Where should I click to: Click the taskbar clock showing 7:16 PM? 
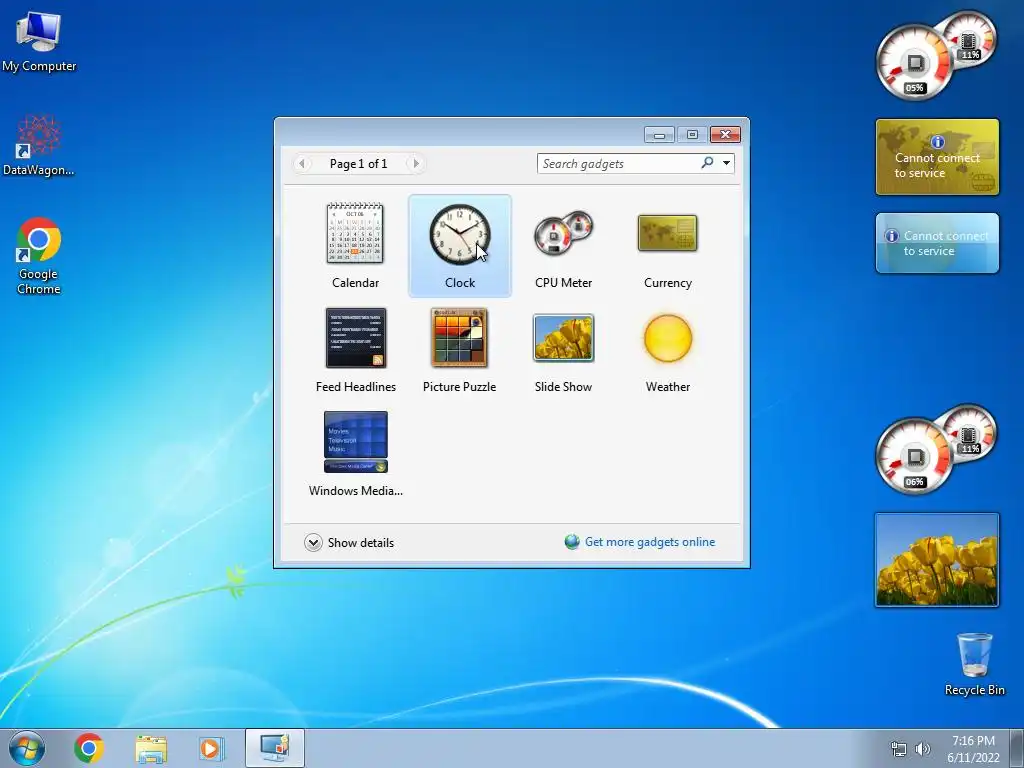tap(973, 749)
